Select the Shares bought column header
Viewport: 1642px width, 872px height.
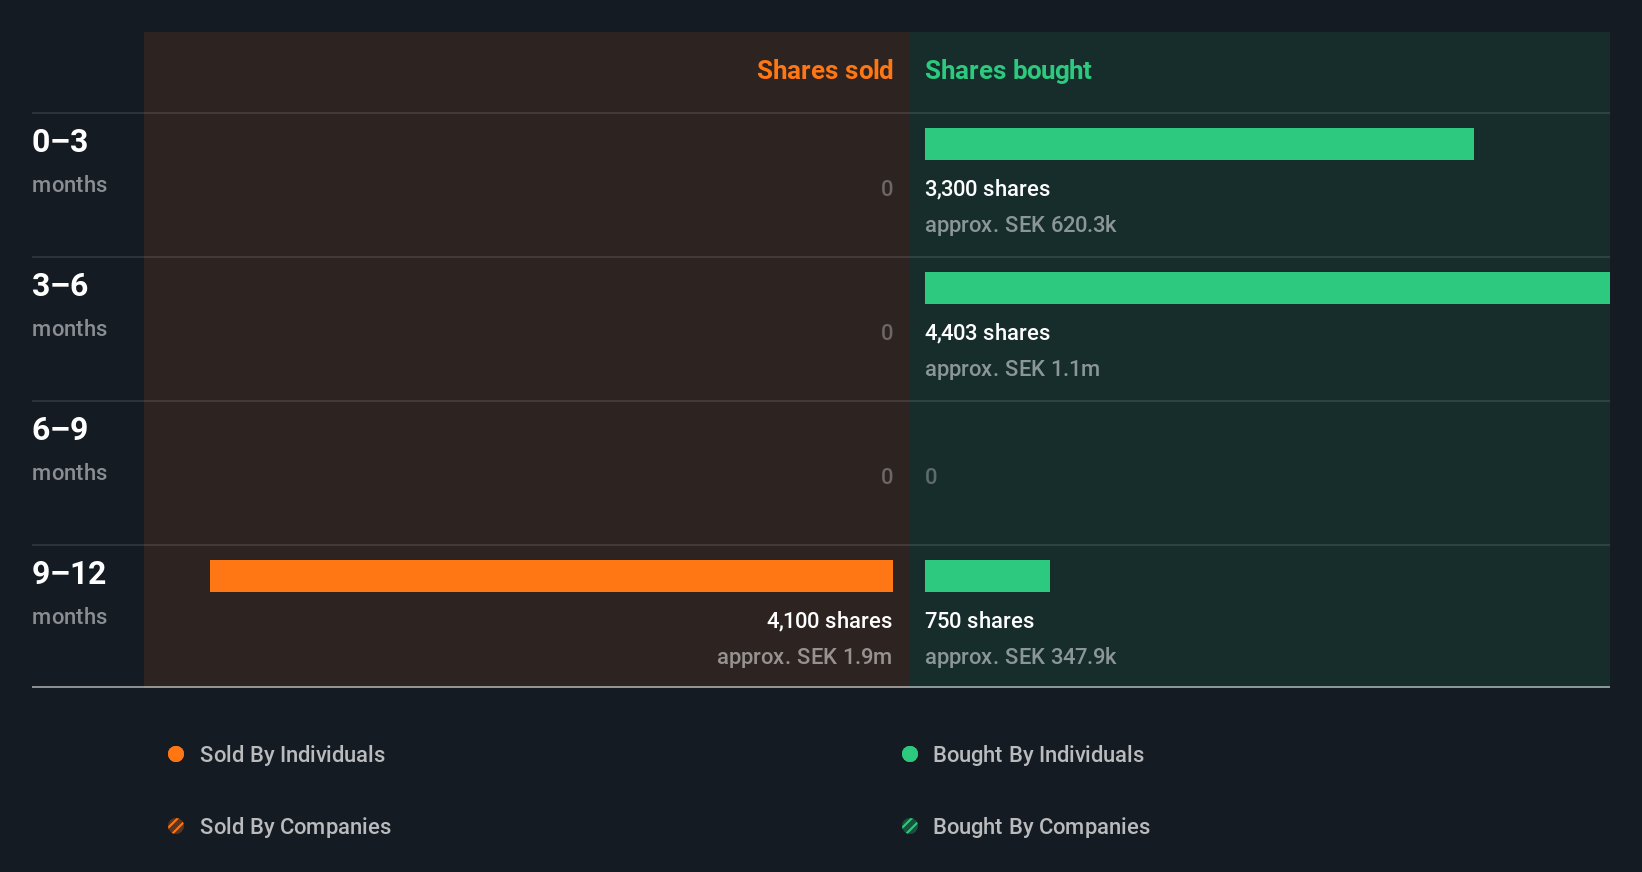coord(1007,70)
